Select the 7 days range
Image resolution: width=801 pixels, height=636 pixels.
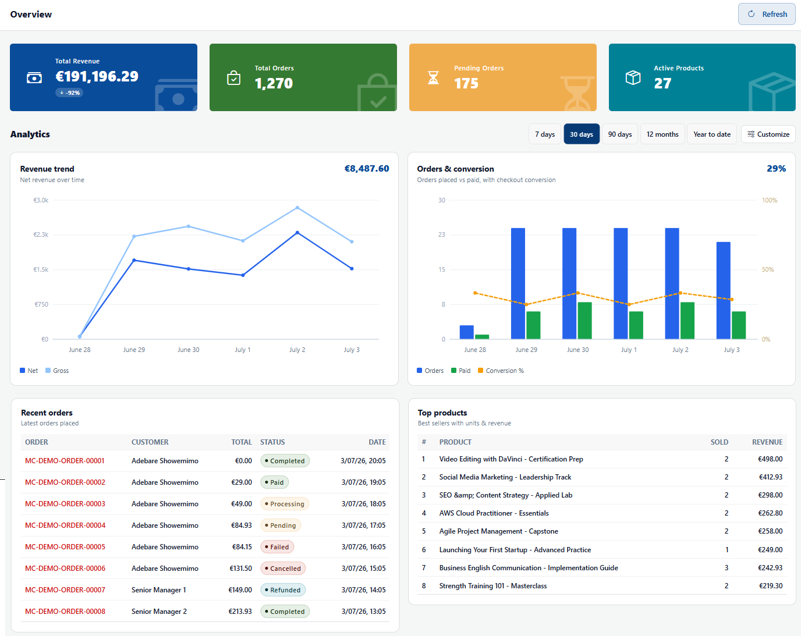click(x=545, y=134)
